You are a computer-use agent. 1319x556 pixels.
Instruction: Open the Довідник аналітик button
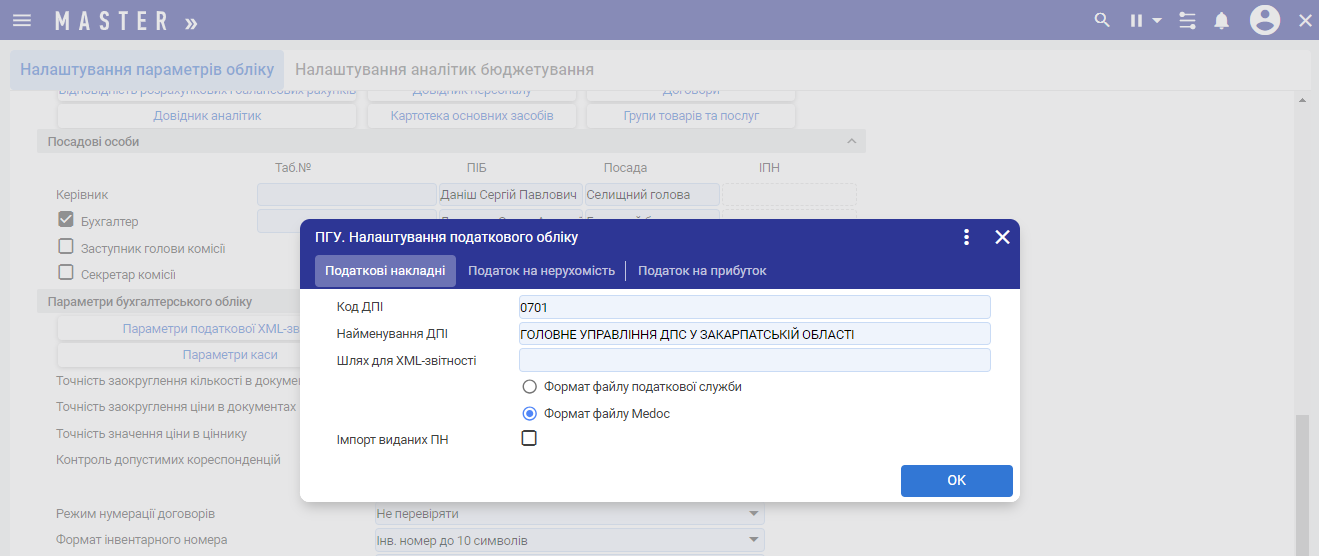207,116
